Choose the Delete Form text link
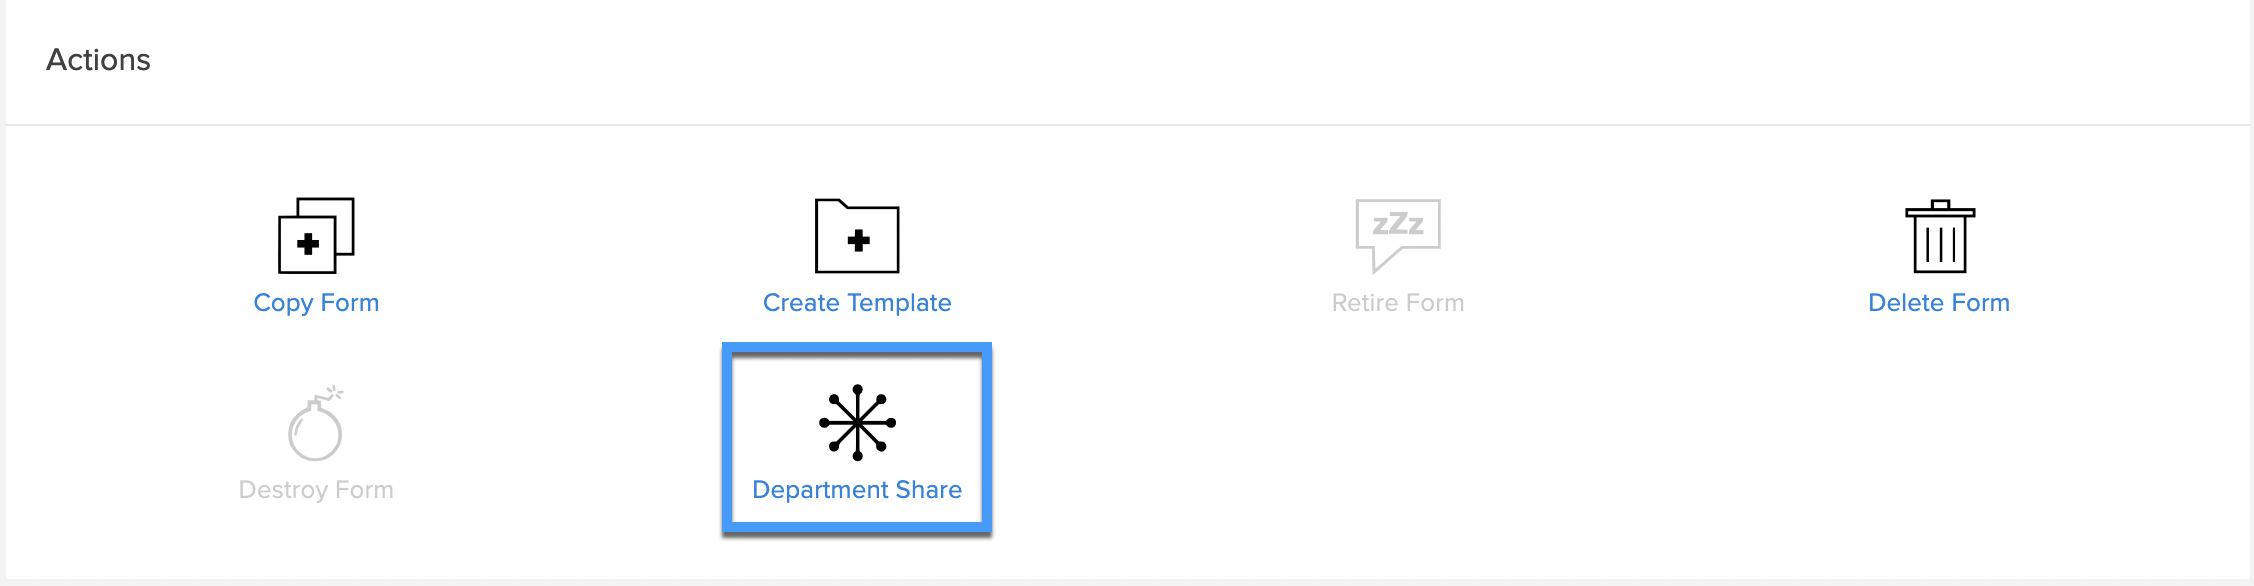This screenshot has width=2254, height=586. [x=1939, y=303]
